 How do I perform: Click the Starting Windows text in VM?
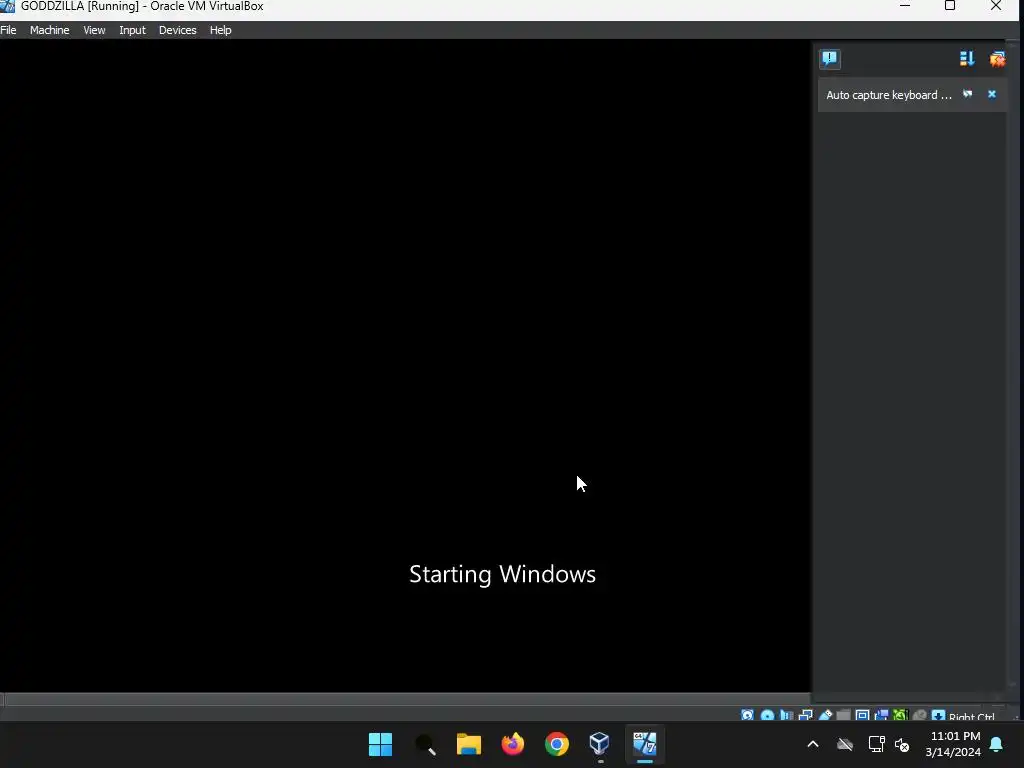click(502, 574)
